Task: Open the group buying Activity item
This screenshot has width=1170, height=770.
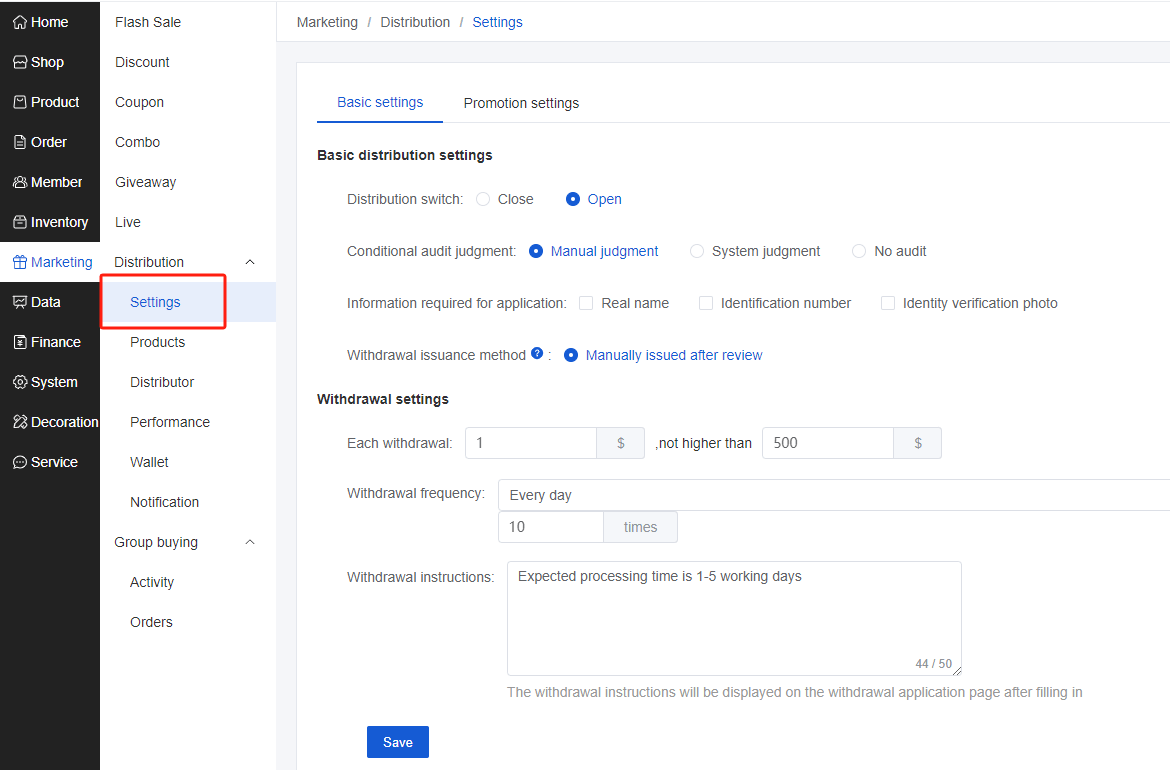Action: click(151, 583)
